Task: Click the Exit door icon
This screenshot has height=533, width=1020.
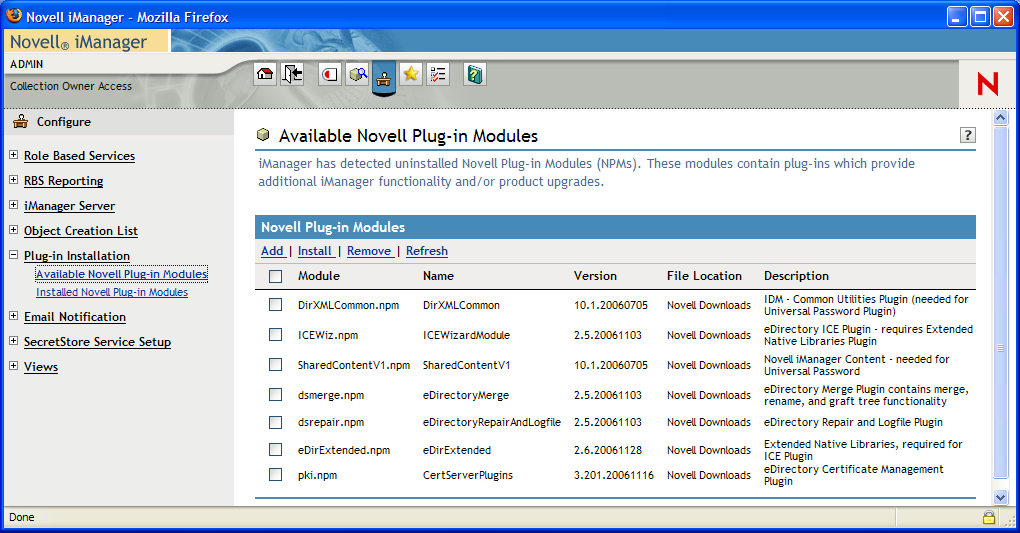Action: [292, 74]
